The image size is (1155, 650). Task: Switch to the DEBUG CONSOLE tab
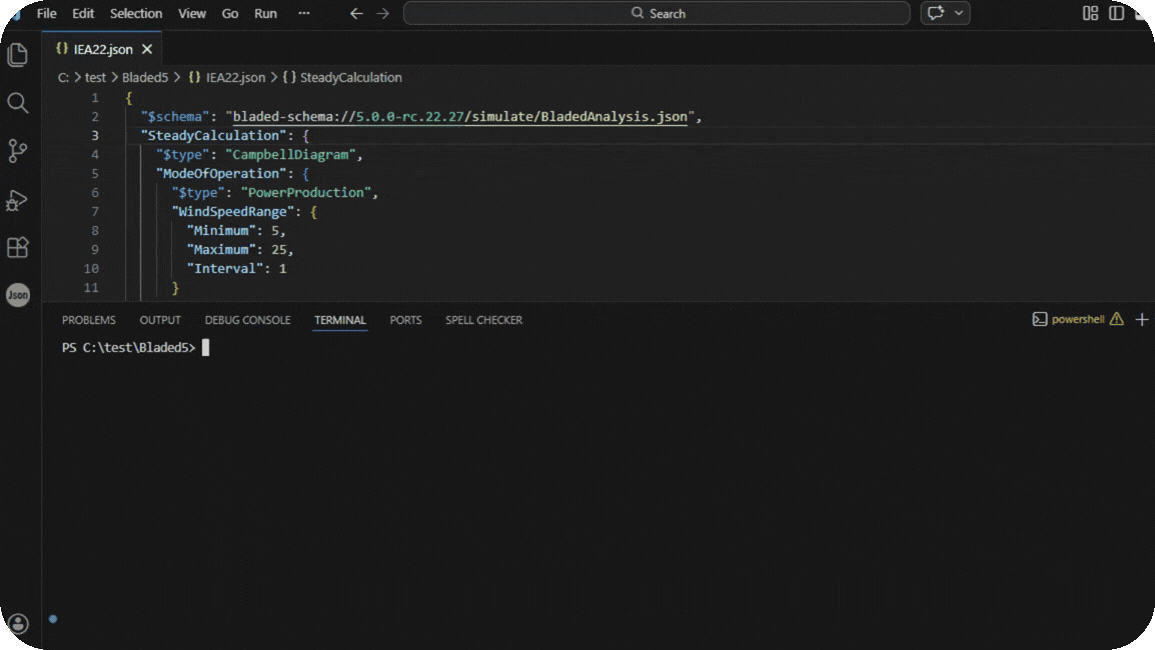247,320
